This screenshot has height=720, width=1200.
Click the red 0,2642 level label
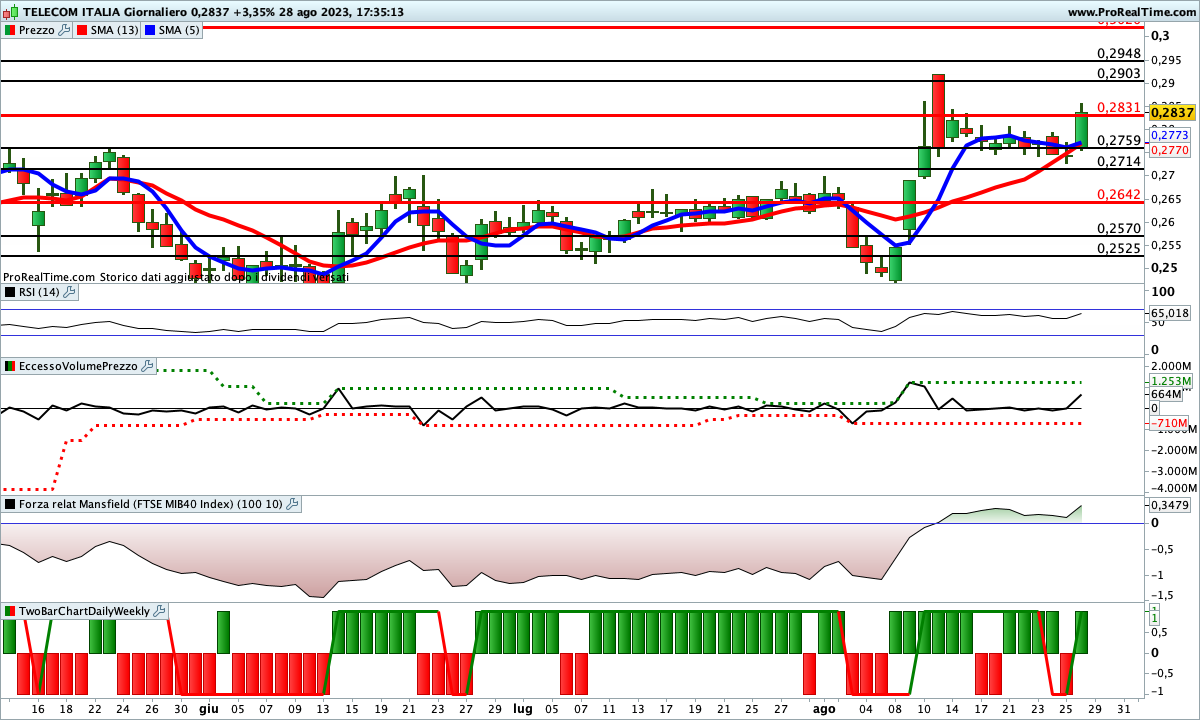[1118, 194]
